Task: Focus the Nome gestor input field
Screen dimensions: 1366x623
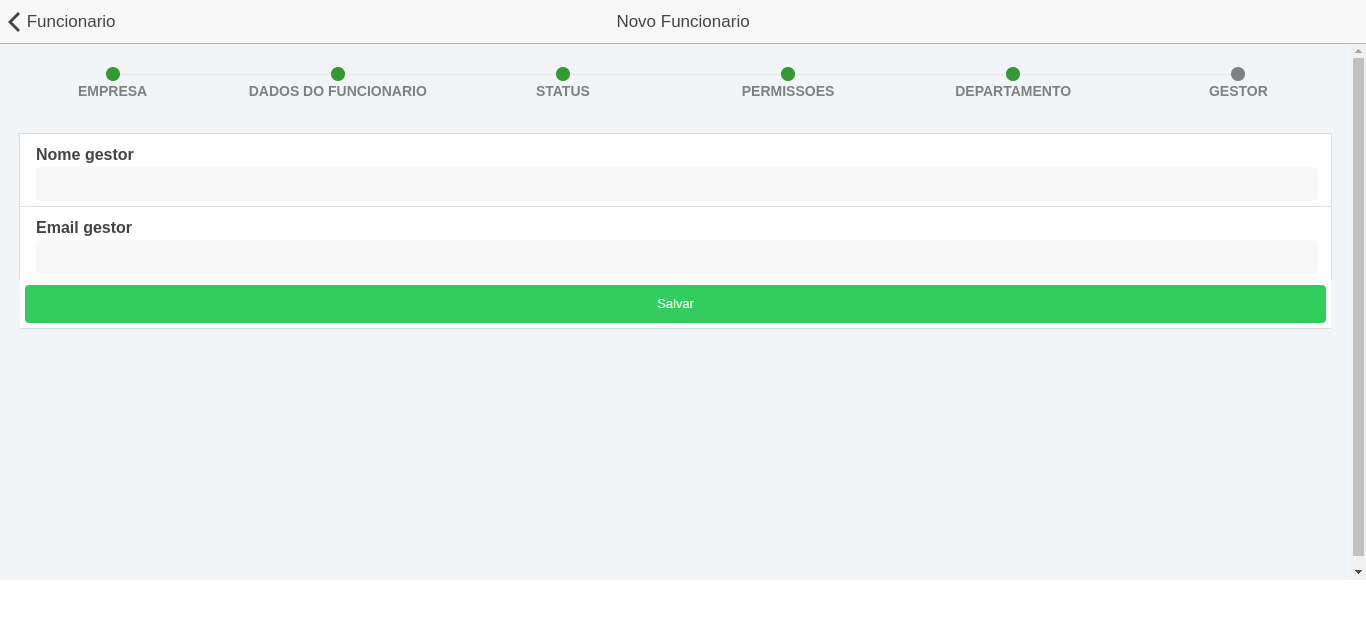Action: (676, 184)
